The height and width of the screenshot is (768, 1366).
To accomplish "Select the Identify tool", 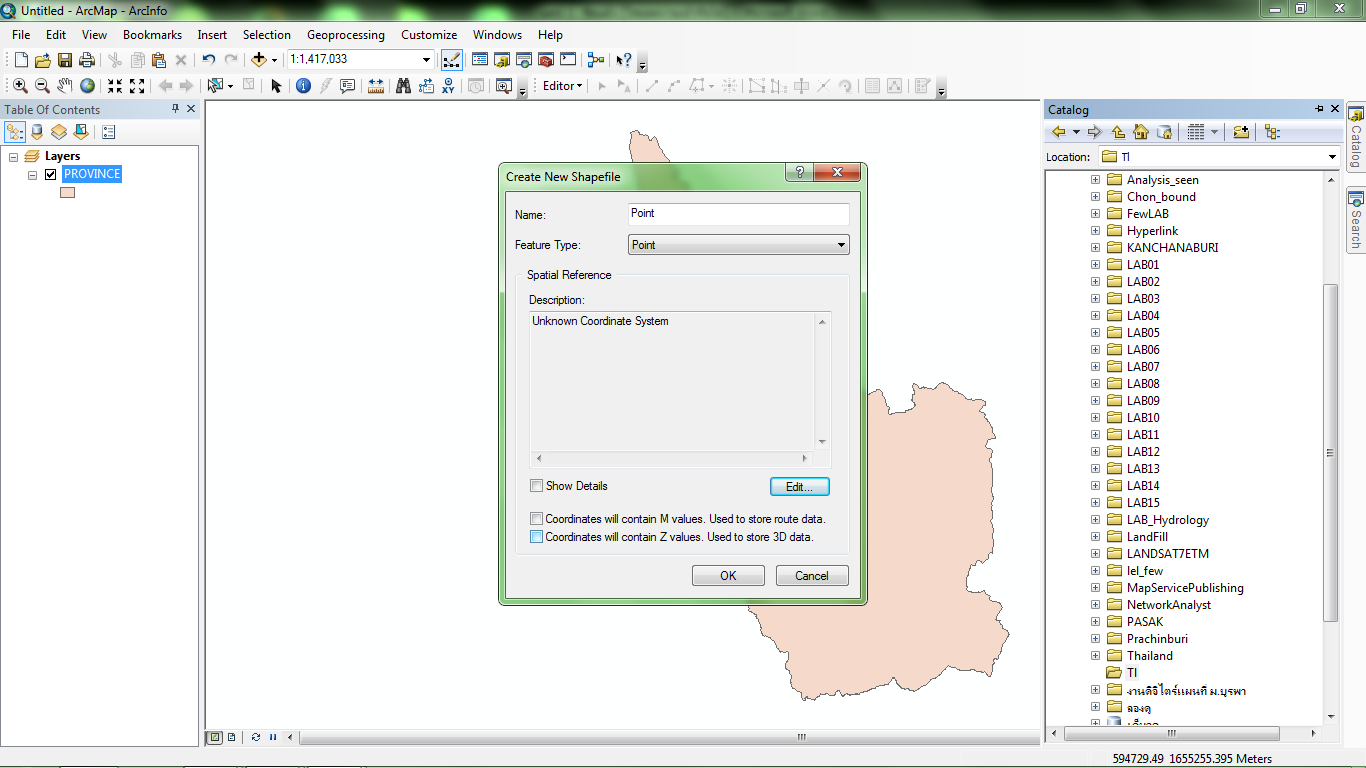I will click(303, 85).
